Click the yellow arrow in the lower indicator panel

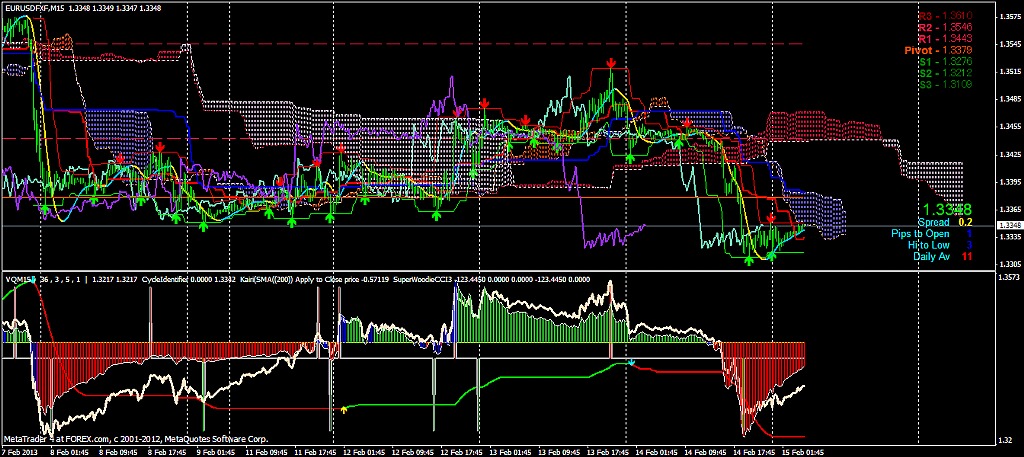344,409
